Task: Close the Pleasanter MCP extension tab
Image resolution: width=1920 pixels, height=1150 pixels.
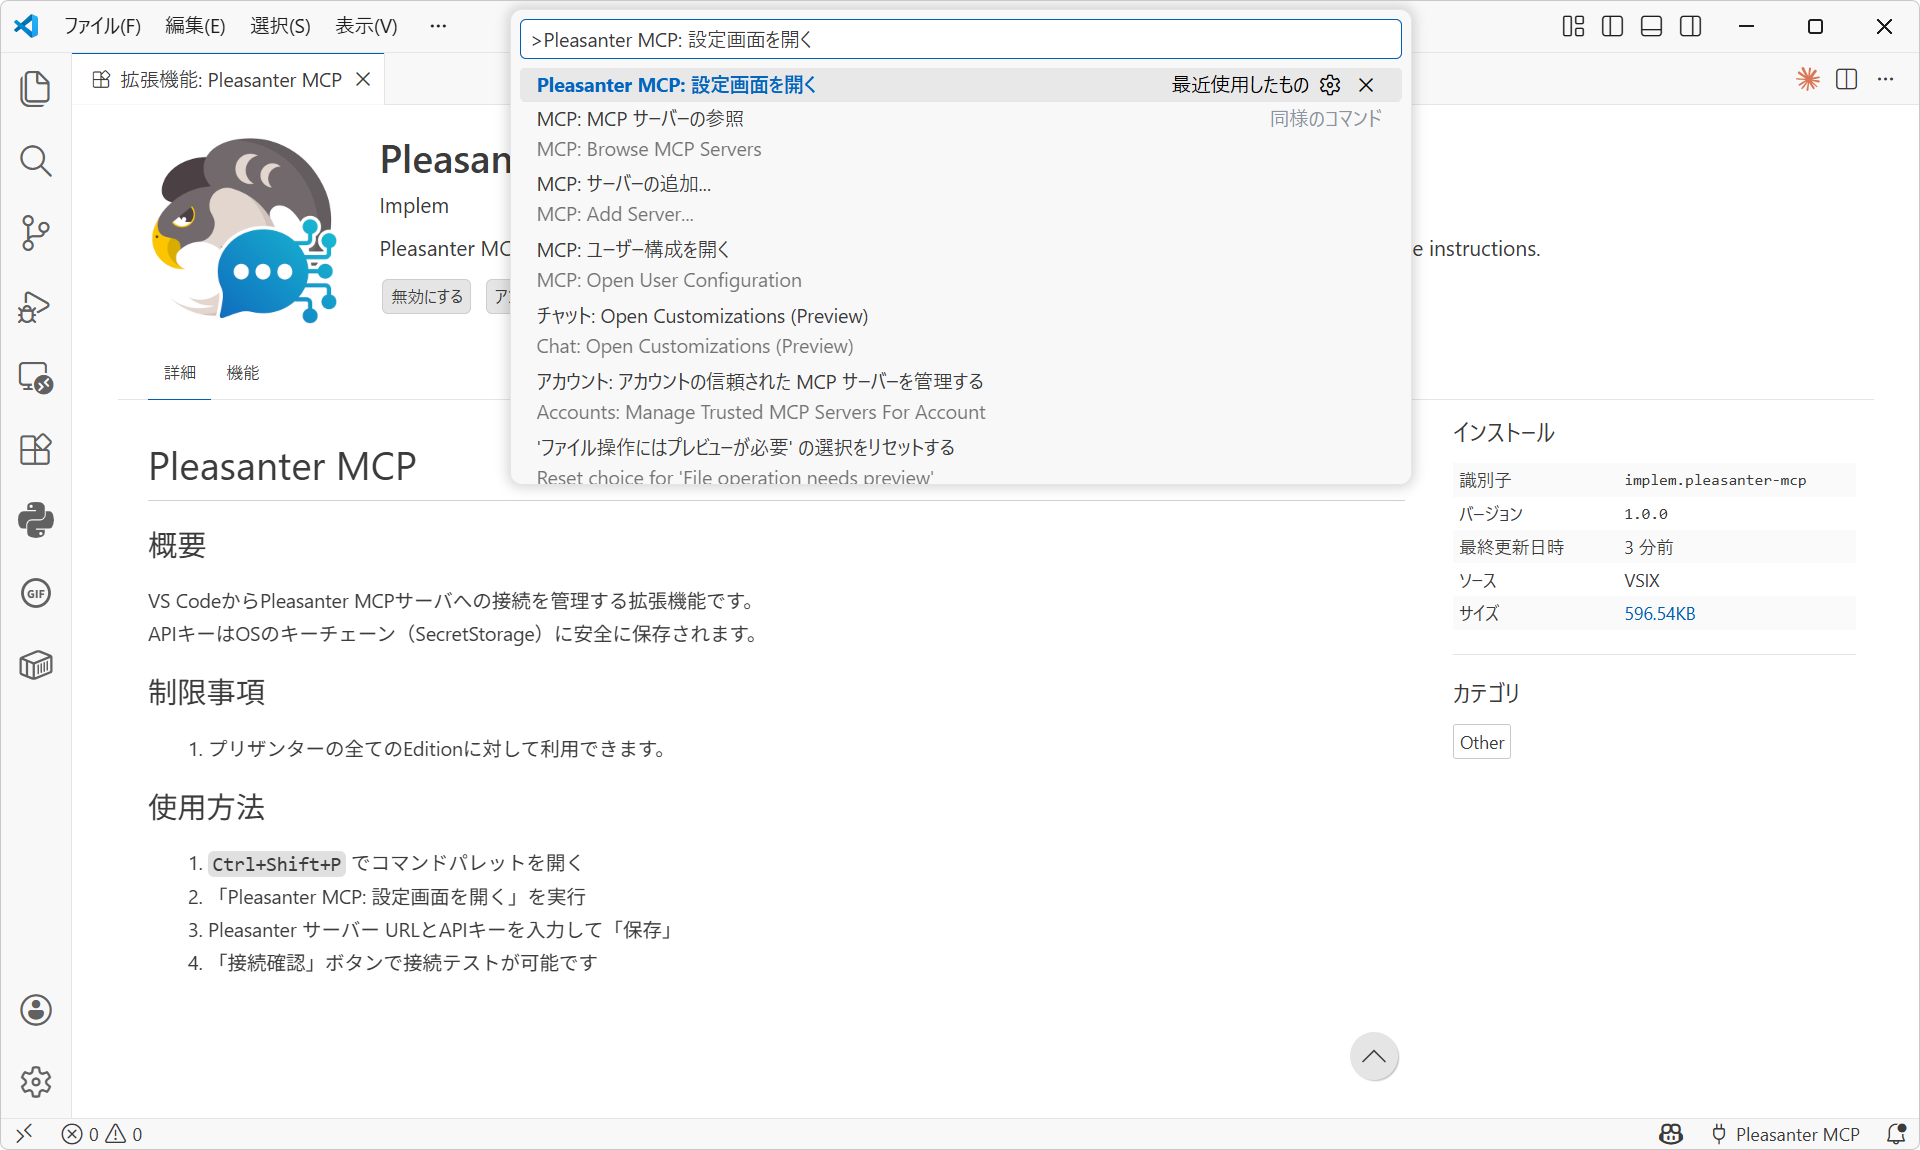Action: 363,79
